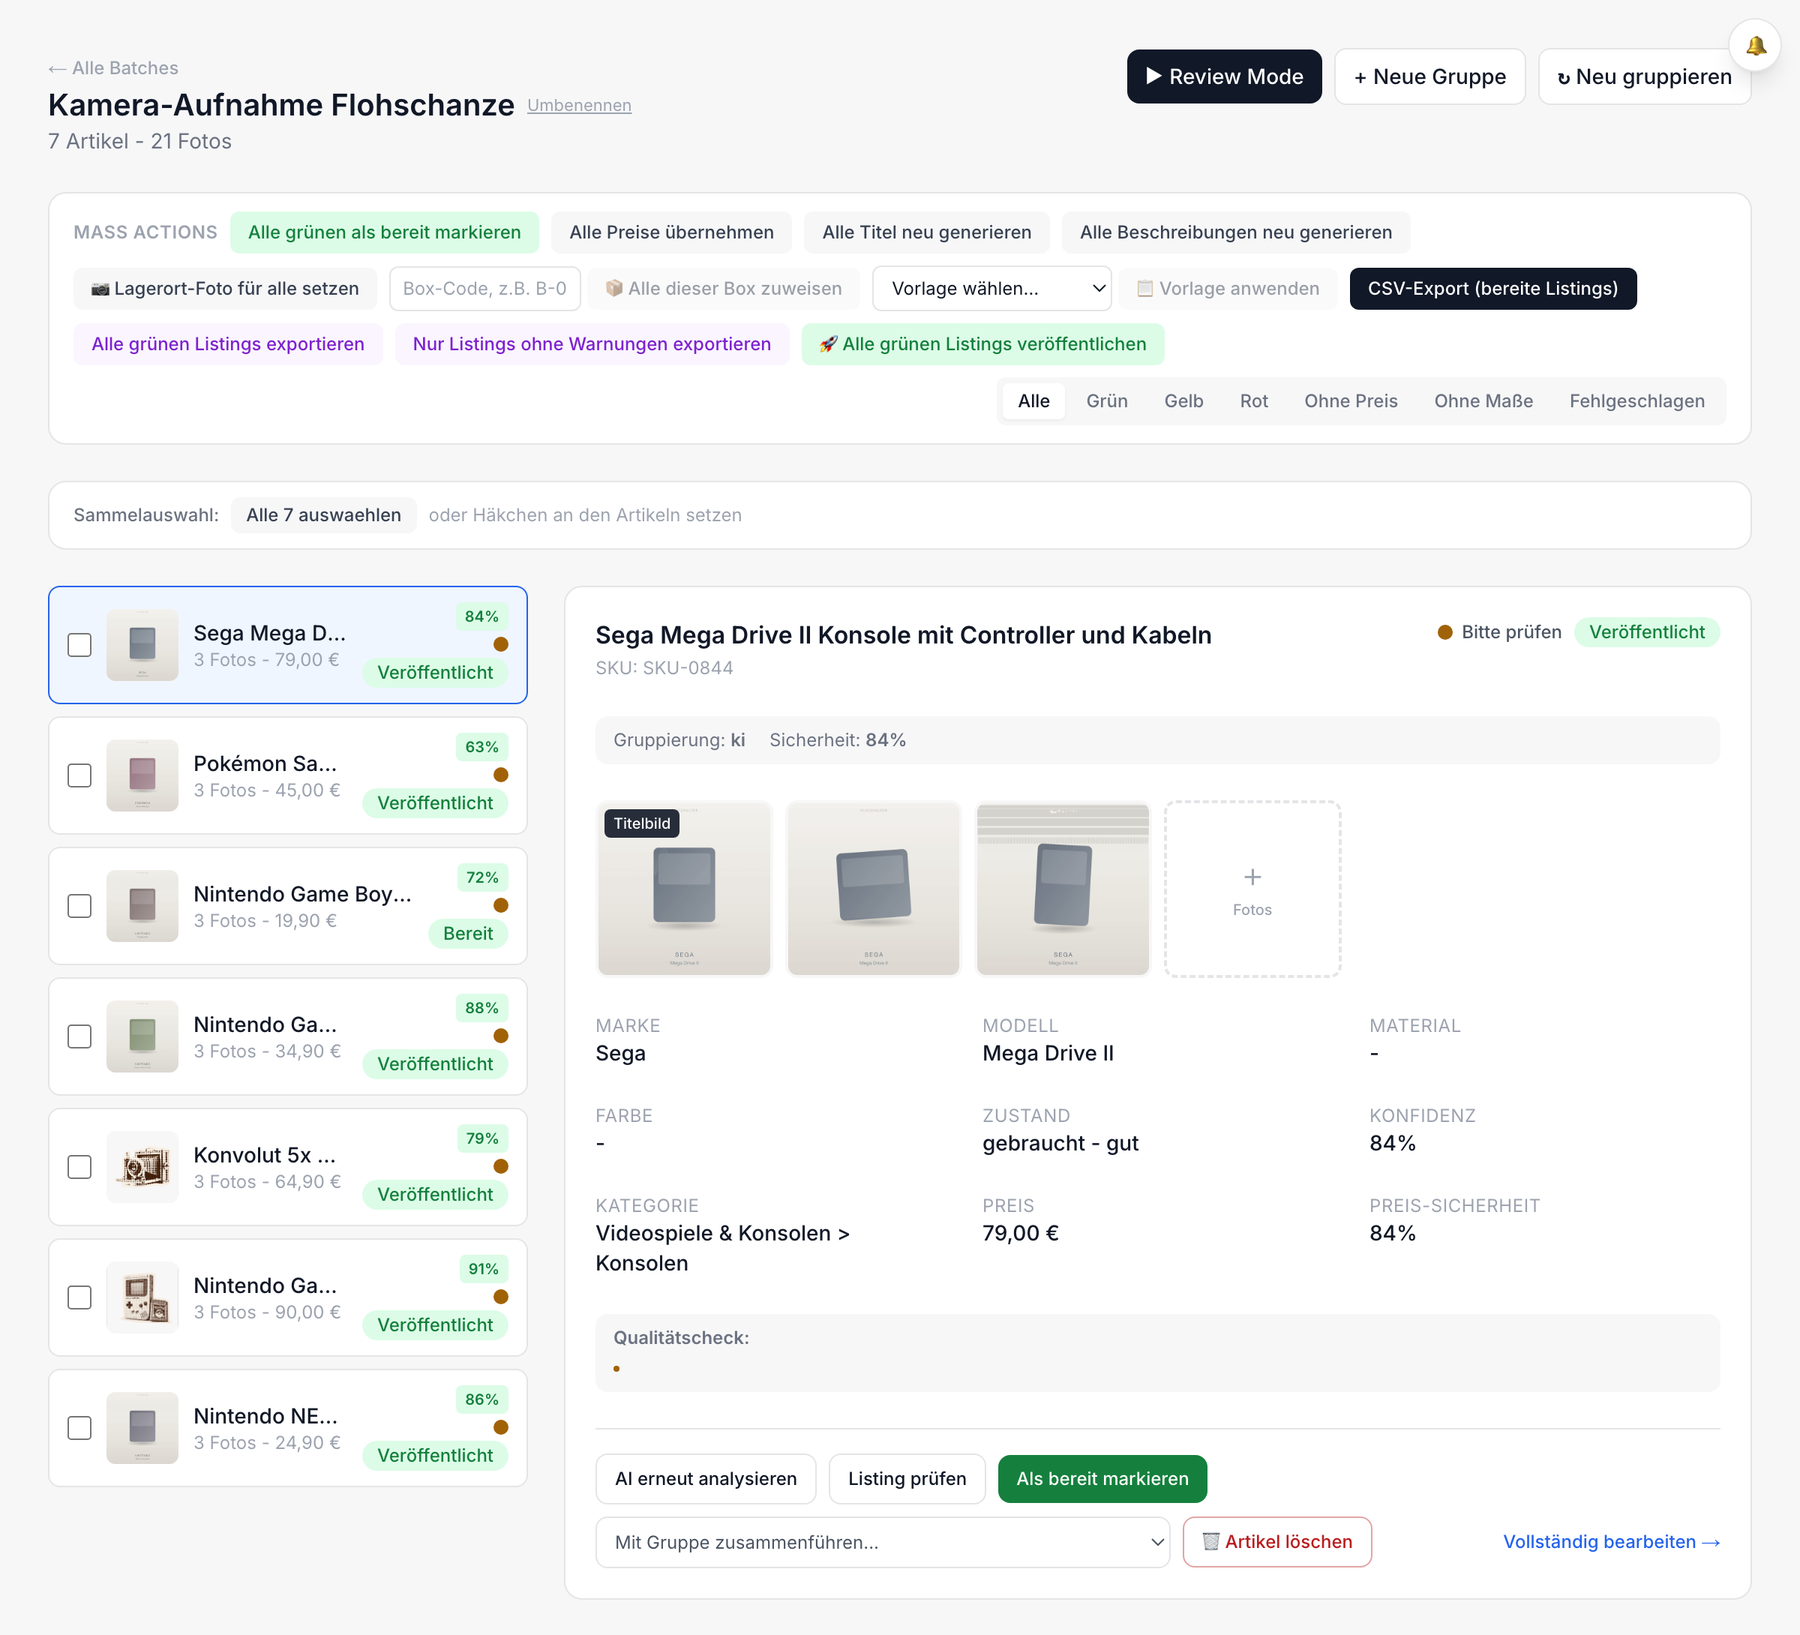Tick the checkbox for Konvolut 5x ...
The image size is (1800, 1635).
click(x=80, y=1167)
